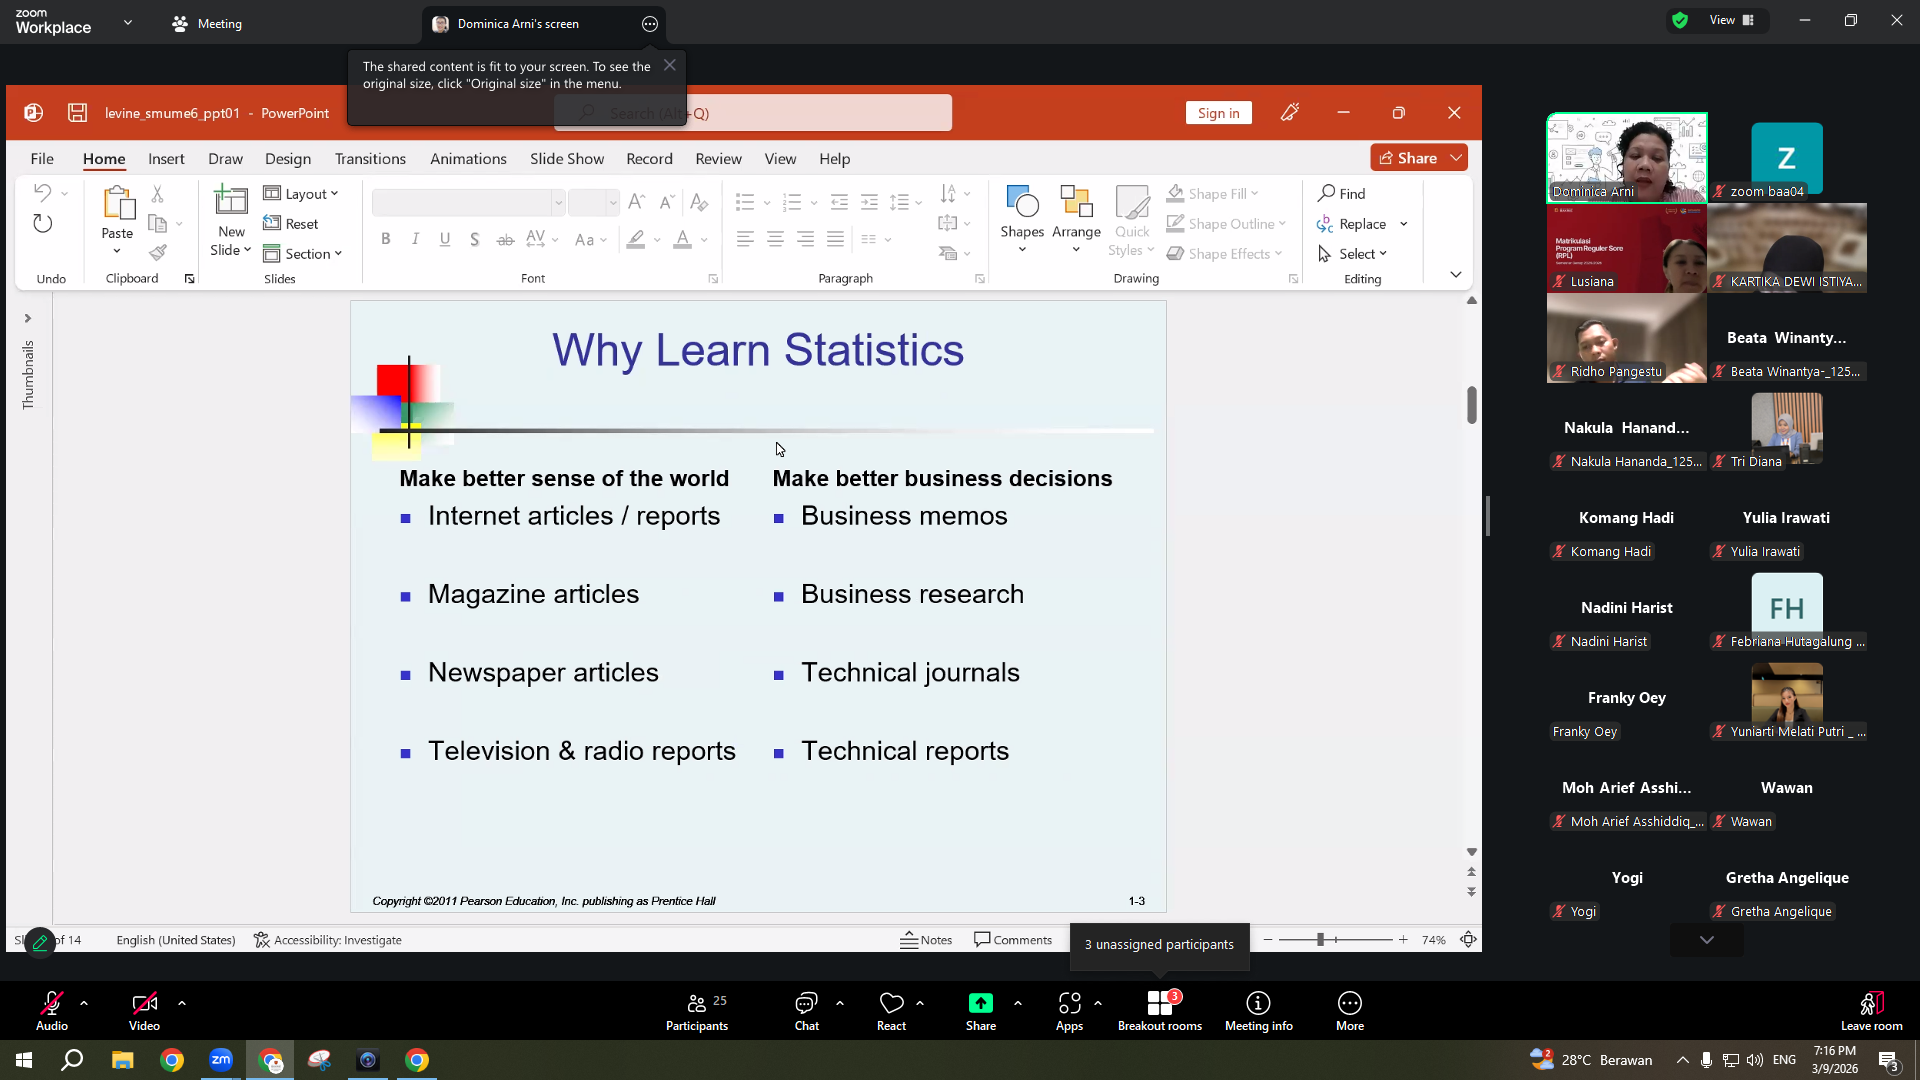This screenshot has height=1080, width=1920.
Task: Toggle the Notes pane in PowerPoint
Action: pyautogui.click(x=926, y=939)
